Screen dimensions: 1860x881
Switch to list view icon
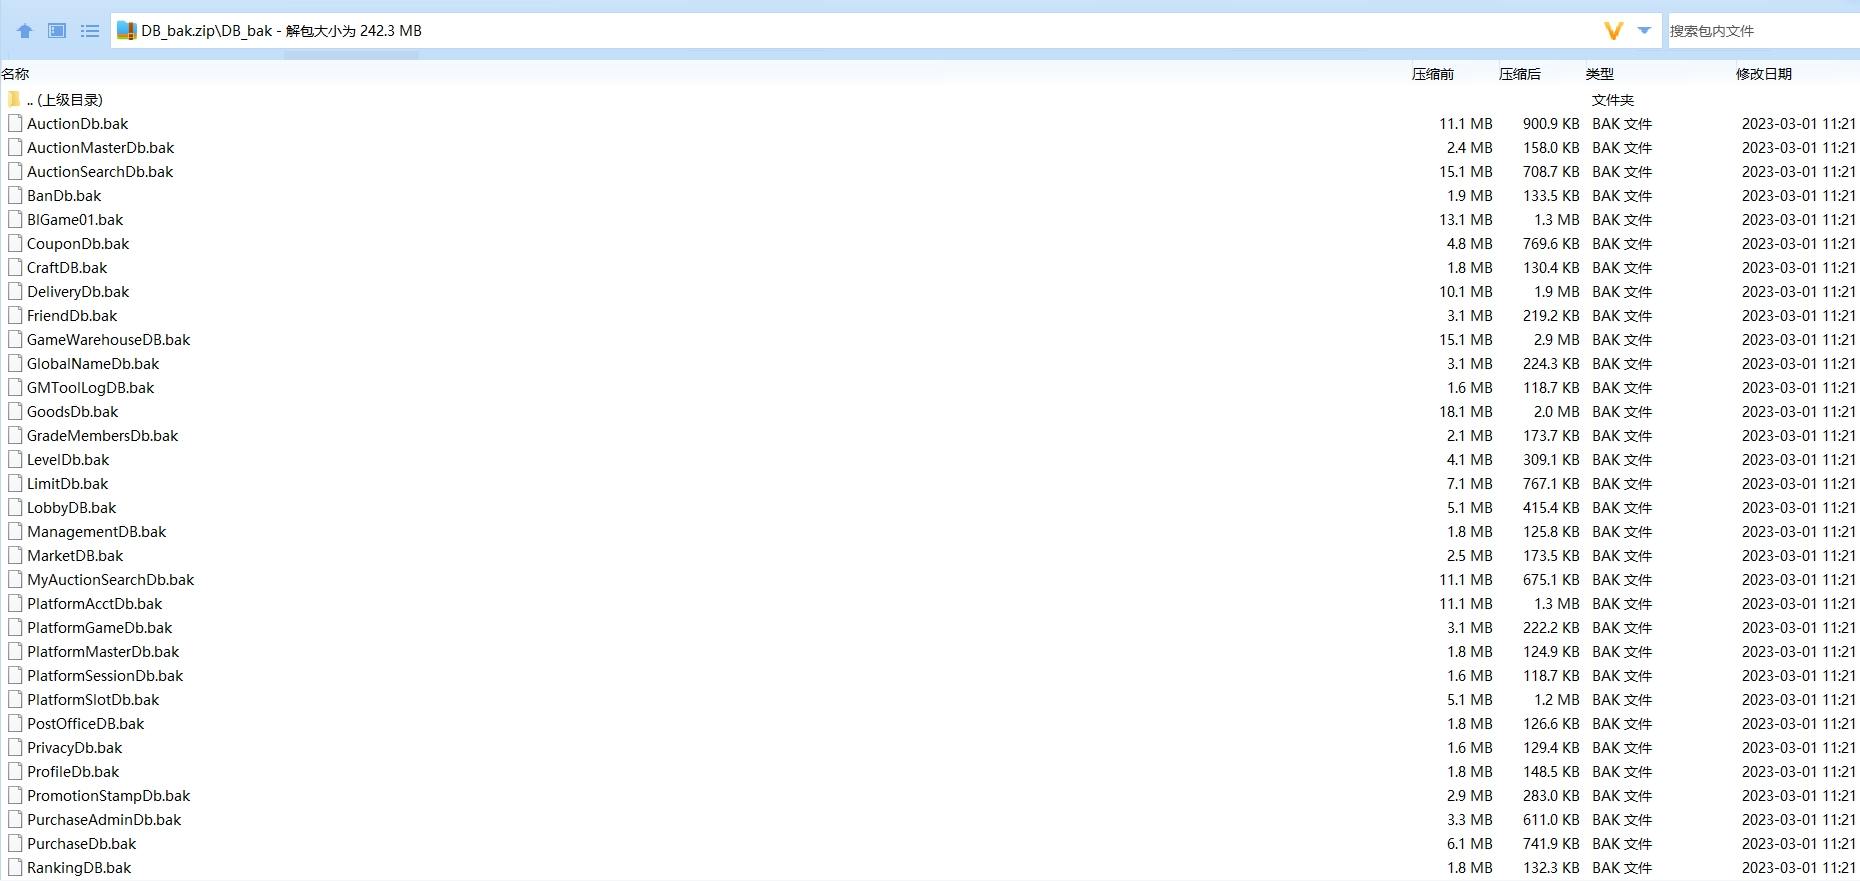[90, 31]
